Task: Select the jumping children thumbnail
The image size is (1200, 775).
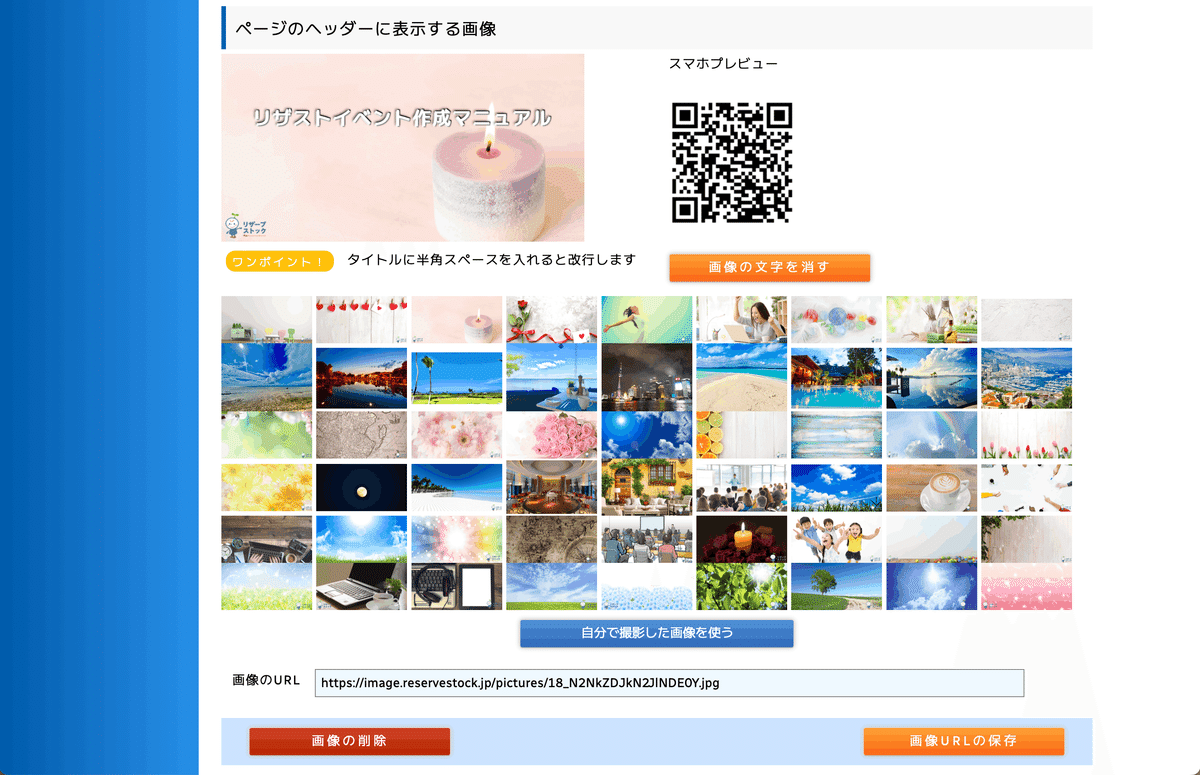Action: point(836,539)
